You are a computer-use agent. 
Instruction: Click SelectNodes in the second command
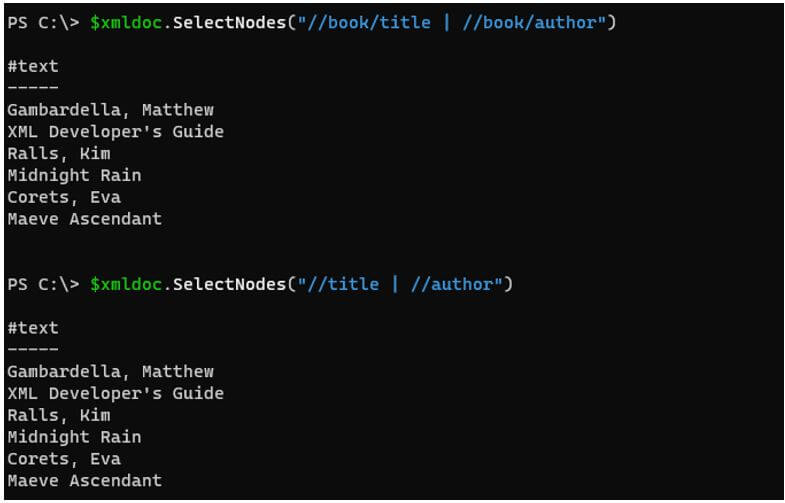point(229,285)
